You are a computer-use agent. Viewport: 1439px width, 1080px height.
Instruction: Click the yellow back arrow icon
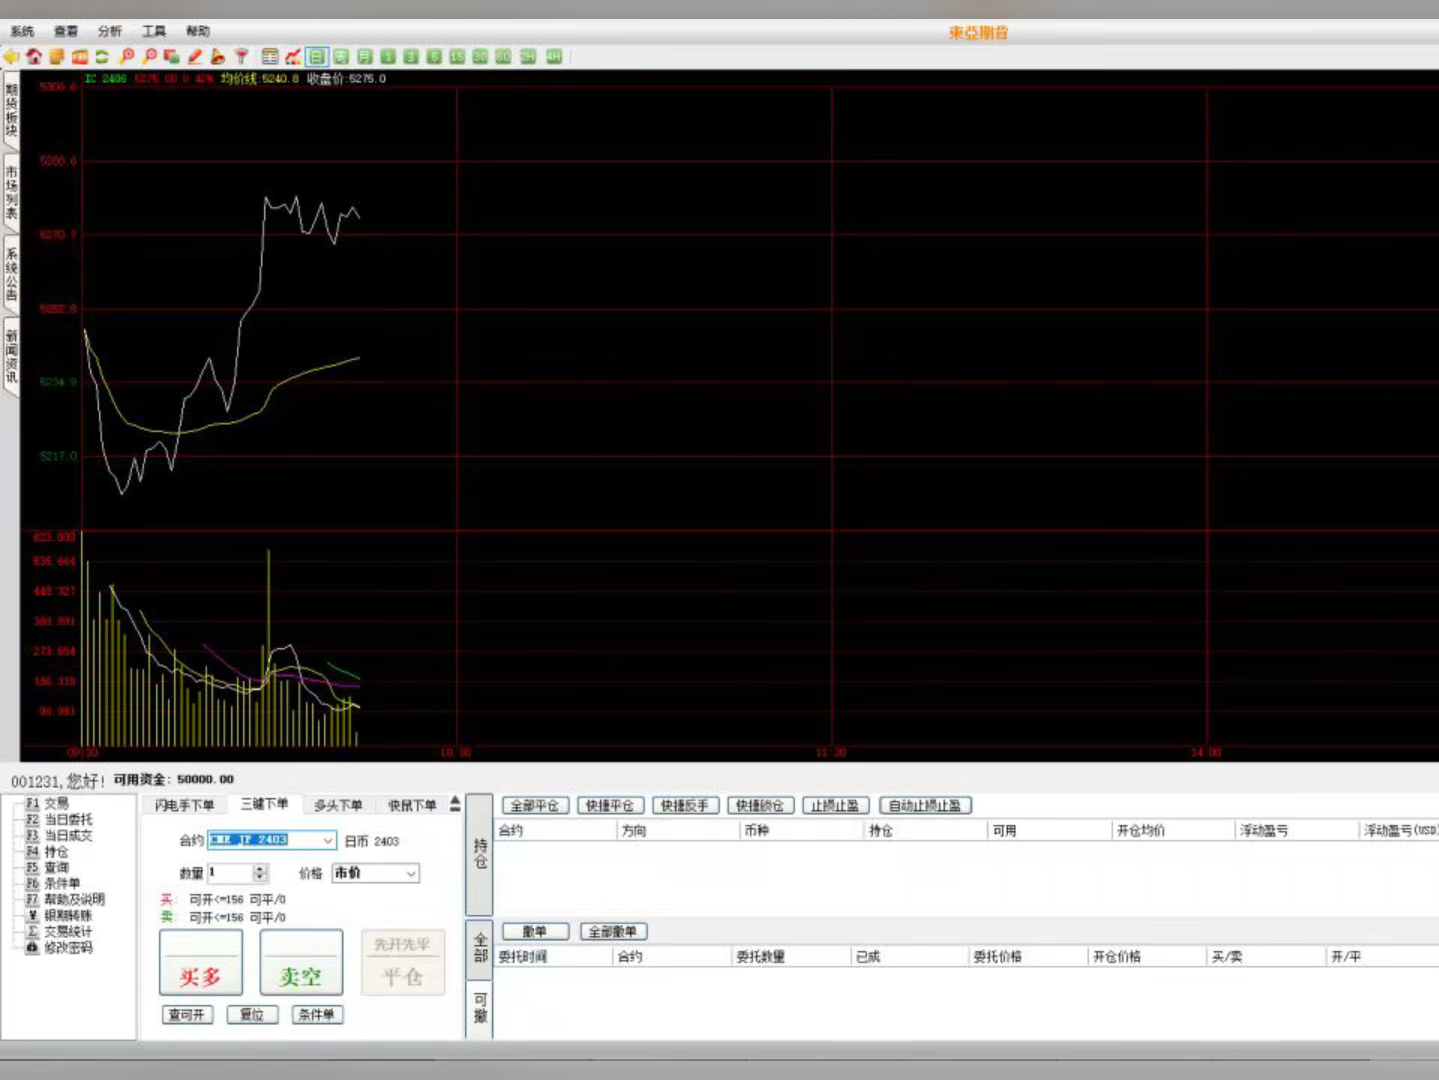pyautogui.click(x=11, y=57)
